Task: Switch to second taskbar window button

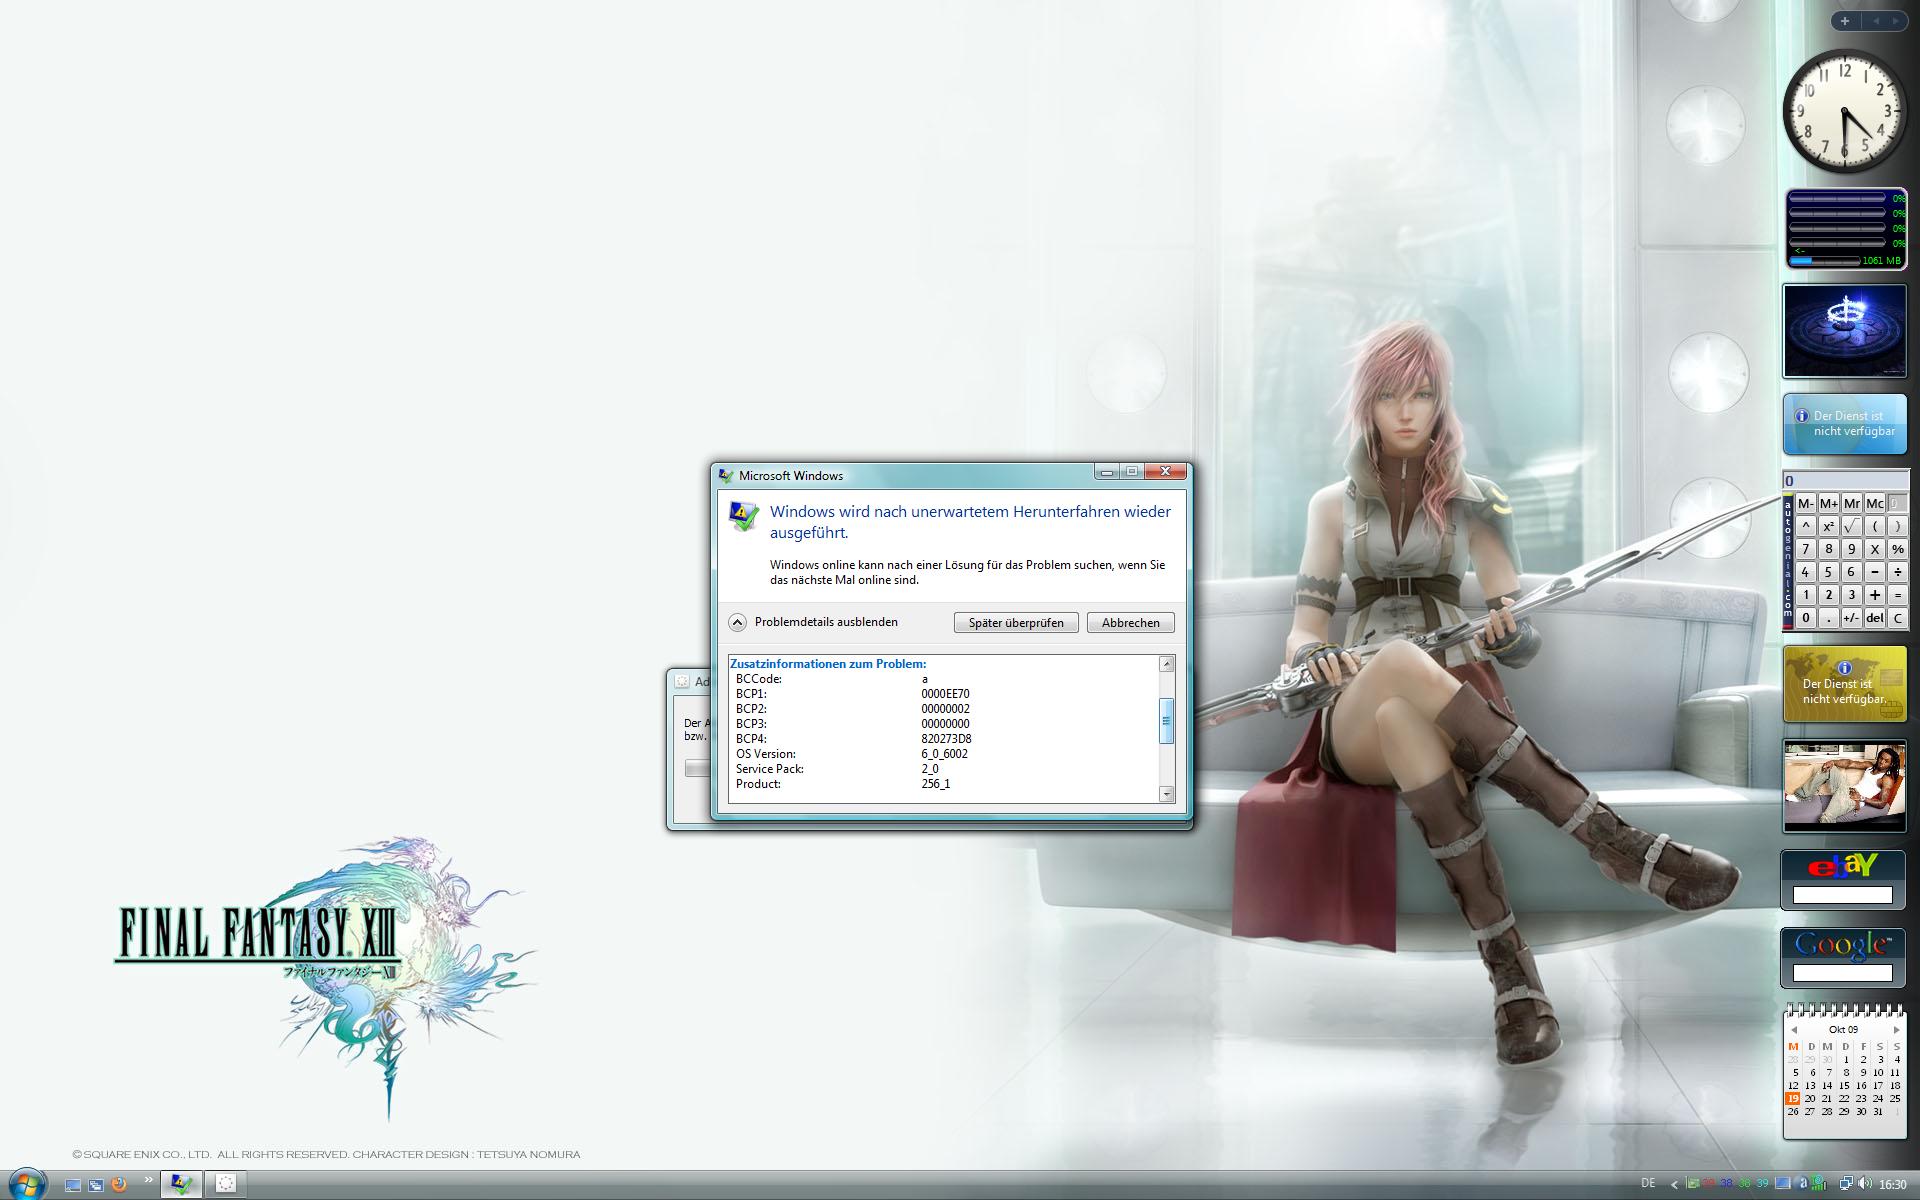Action: pyautogui.click(x=226, y=1184)
